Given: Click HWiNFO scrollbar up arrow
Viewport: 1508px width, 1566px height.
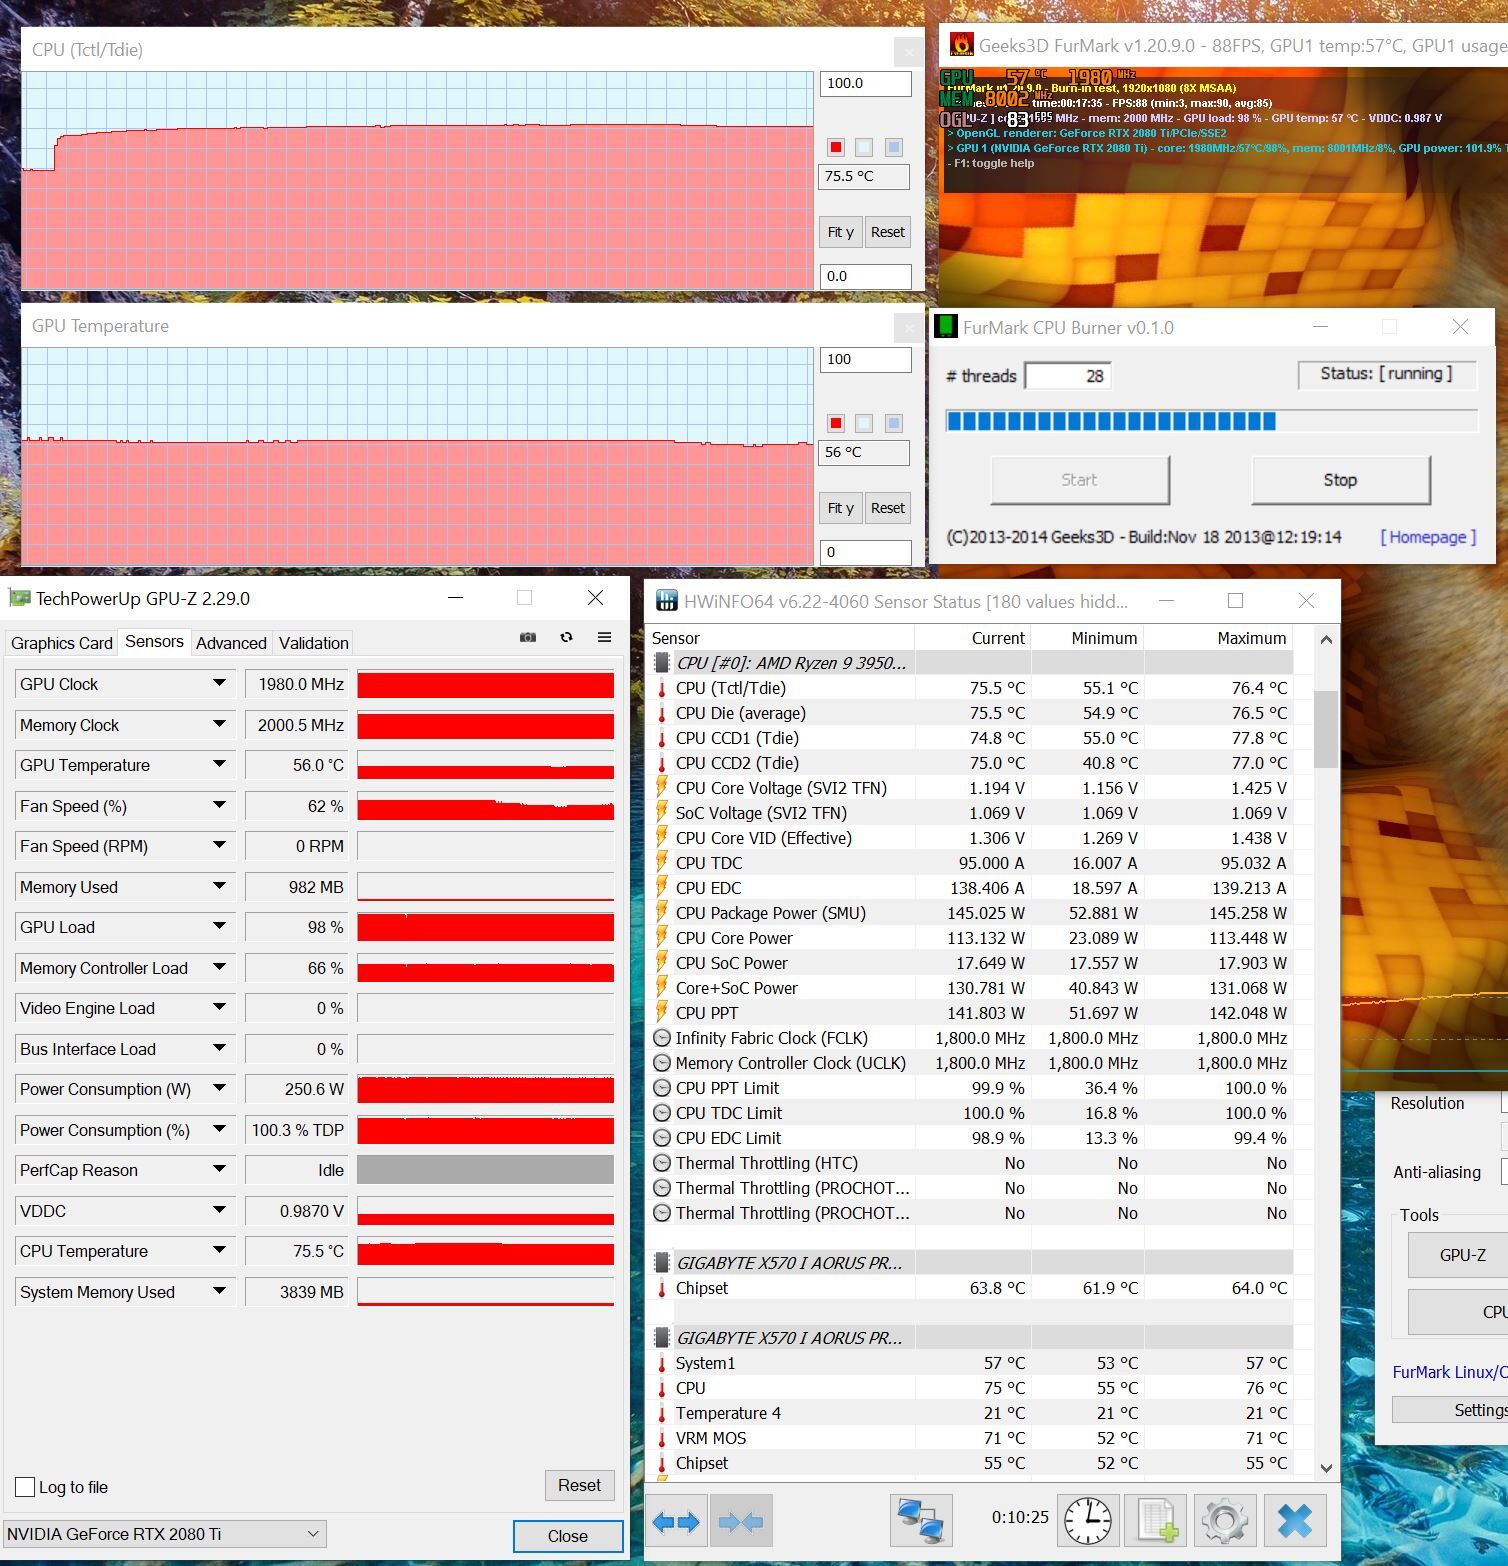Looking at the screenshot, I should pyautogui.click(x=1326, y=639).
